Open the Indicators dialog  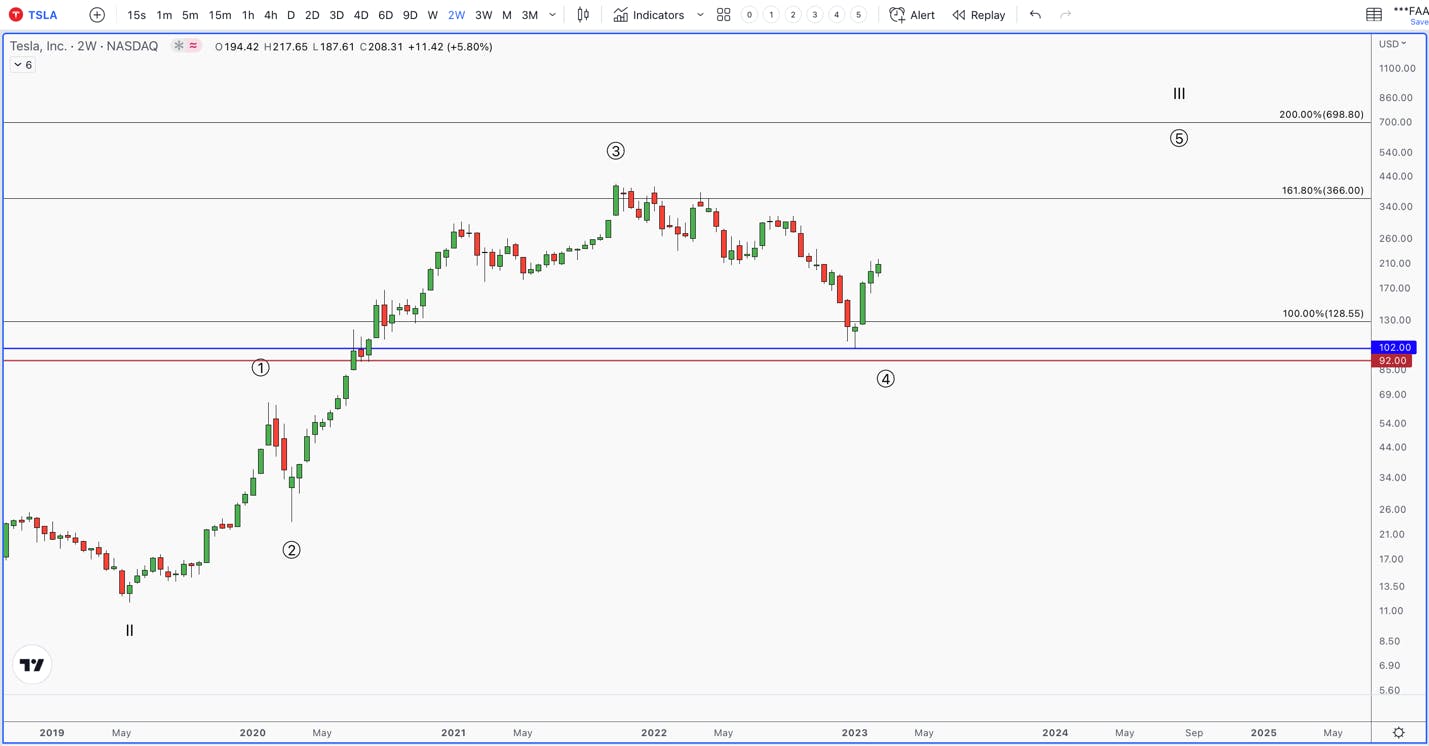click(649, 15)
